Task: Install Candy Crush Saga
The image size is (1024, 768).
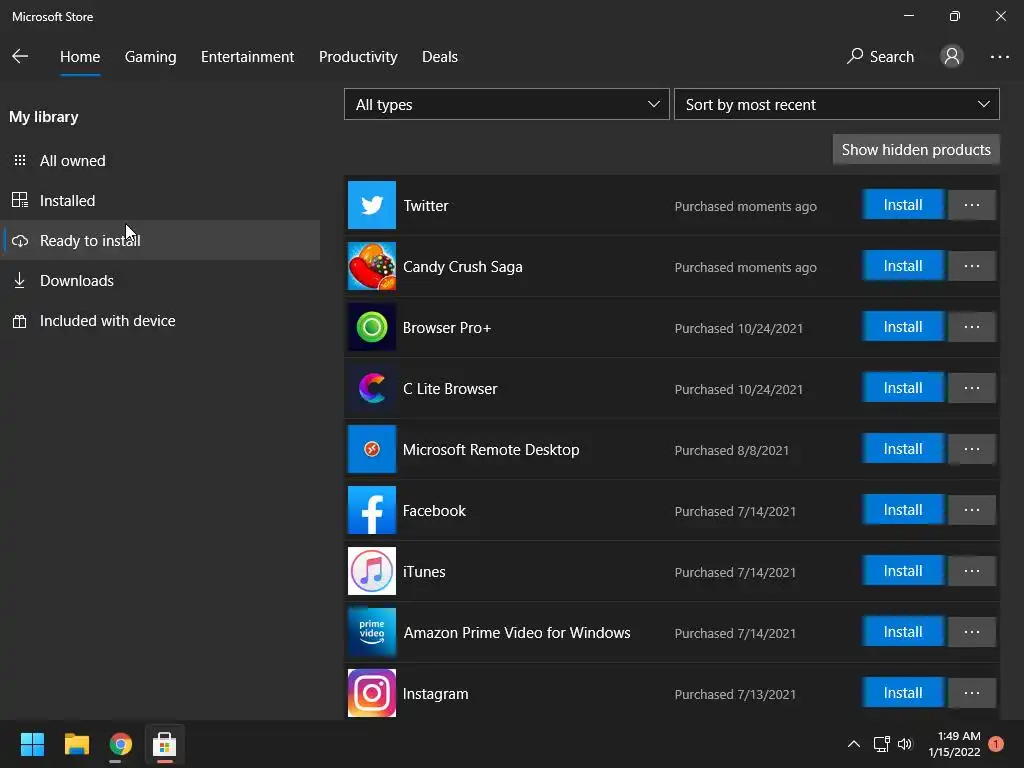Action: click(903, 266)
